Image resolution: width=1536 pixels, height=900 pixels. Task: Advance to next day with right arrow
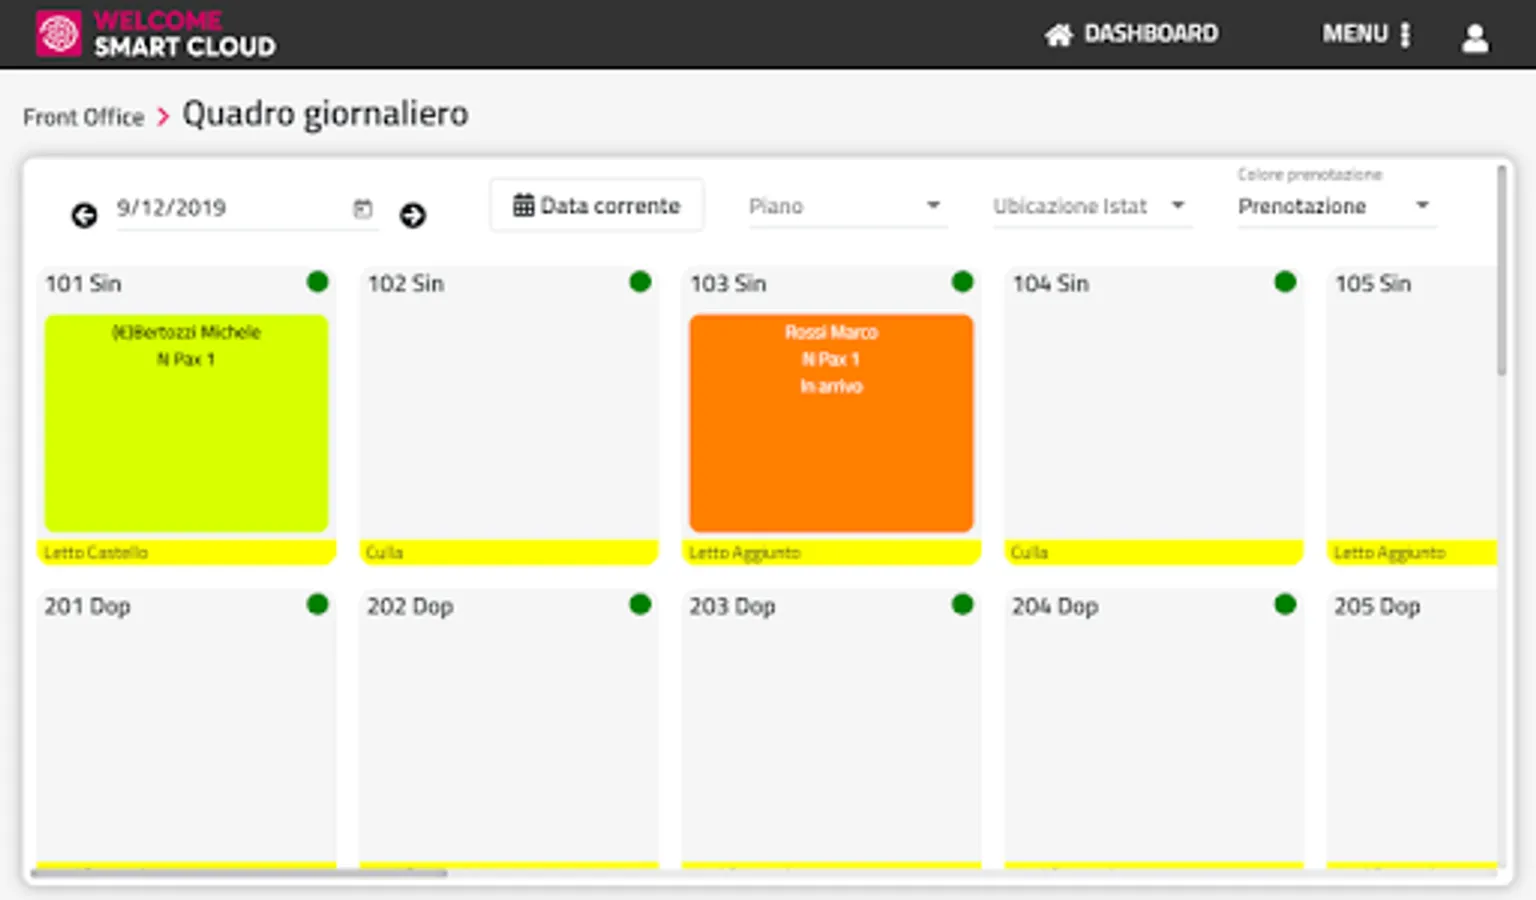pos(412,215)
